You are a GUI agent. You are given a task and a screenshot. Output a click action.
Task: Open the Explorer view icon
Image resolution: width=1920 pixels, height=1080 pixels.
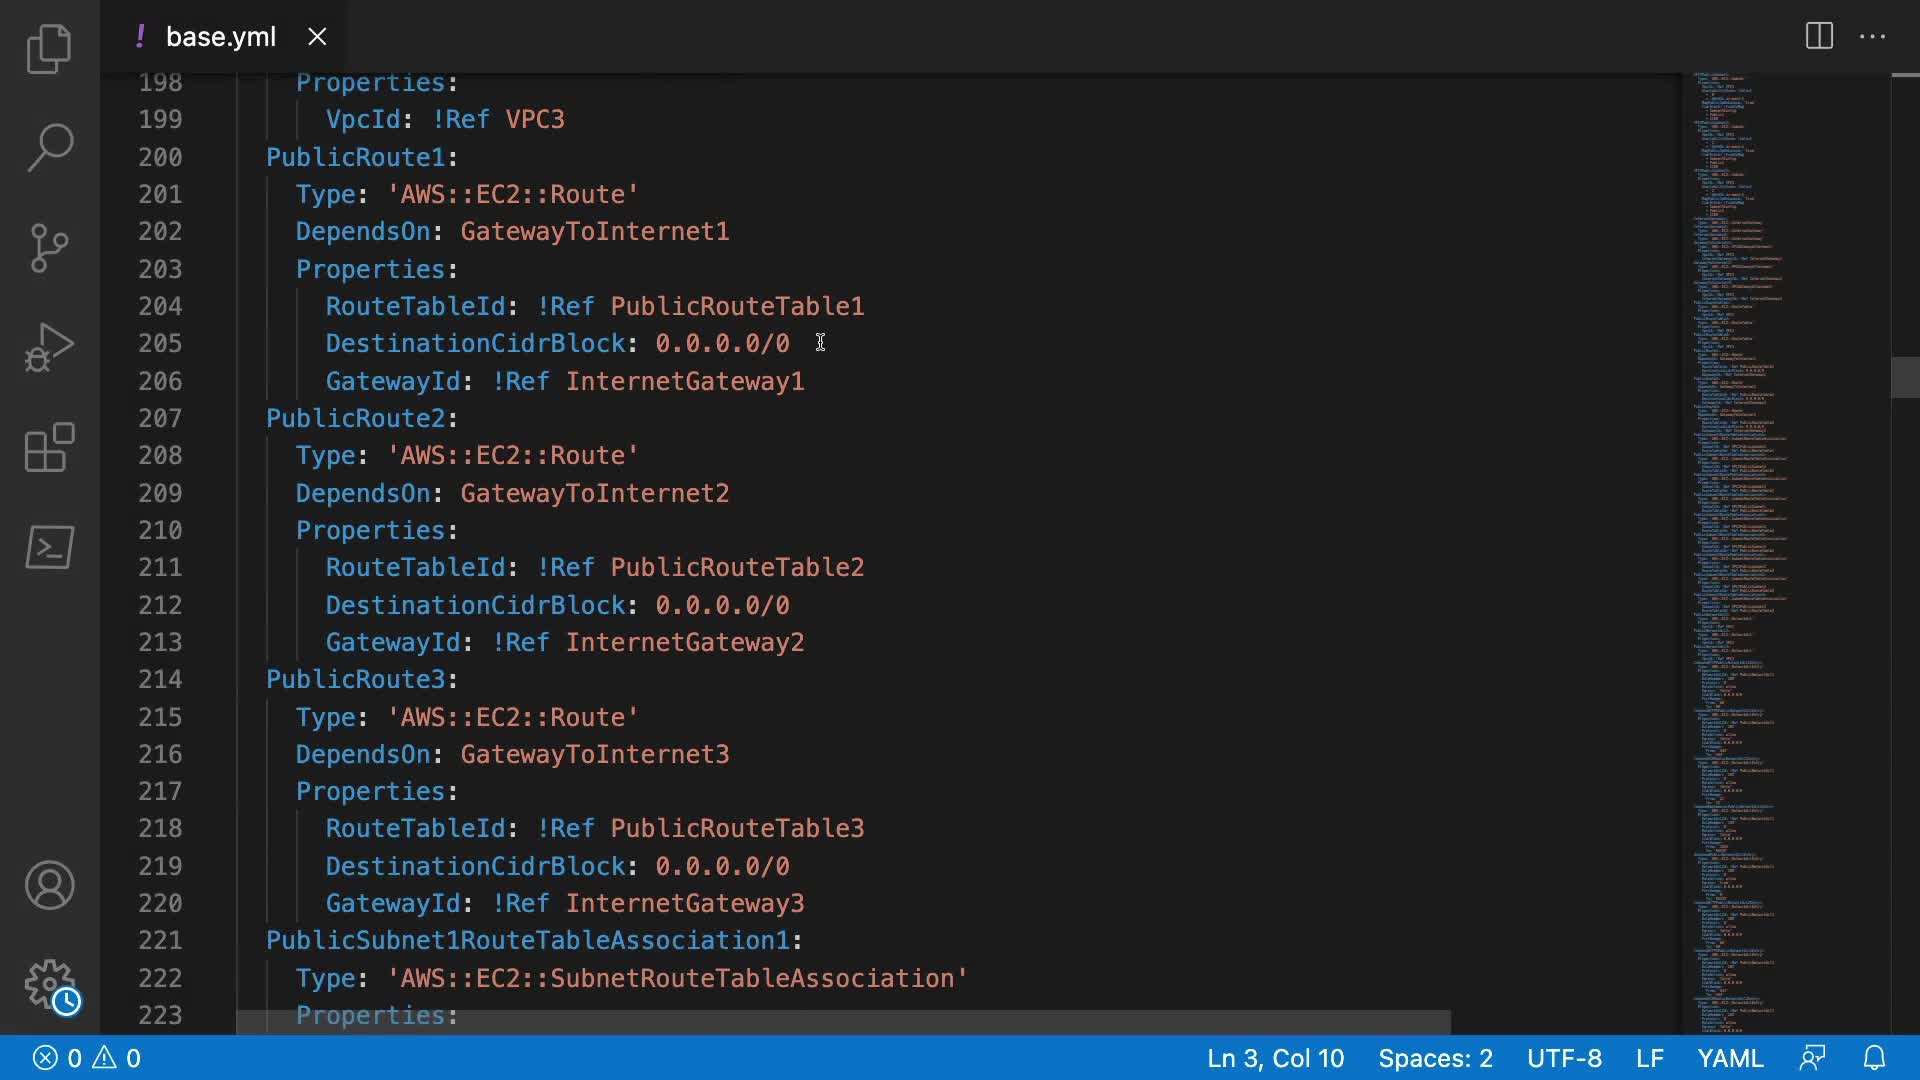(49, 48)
